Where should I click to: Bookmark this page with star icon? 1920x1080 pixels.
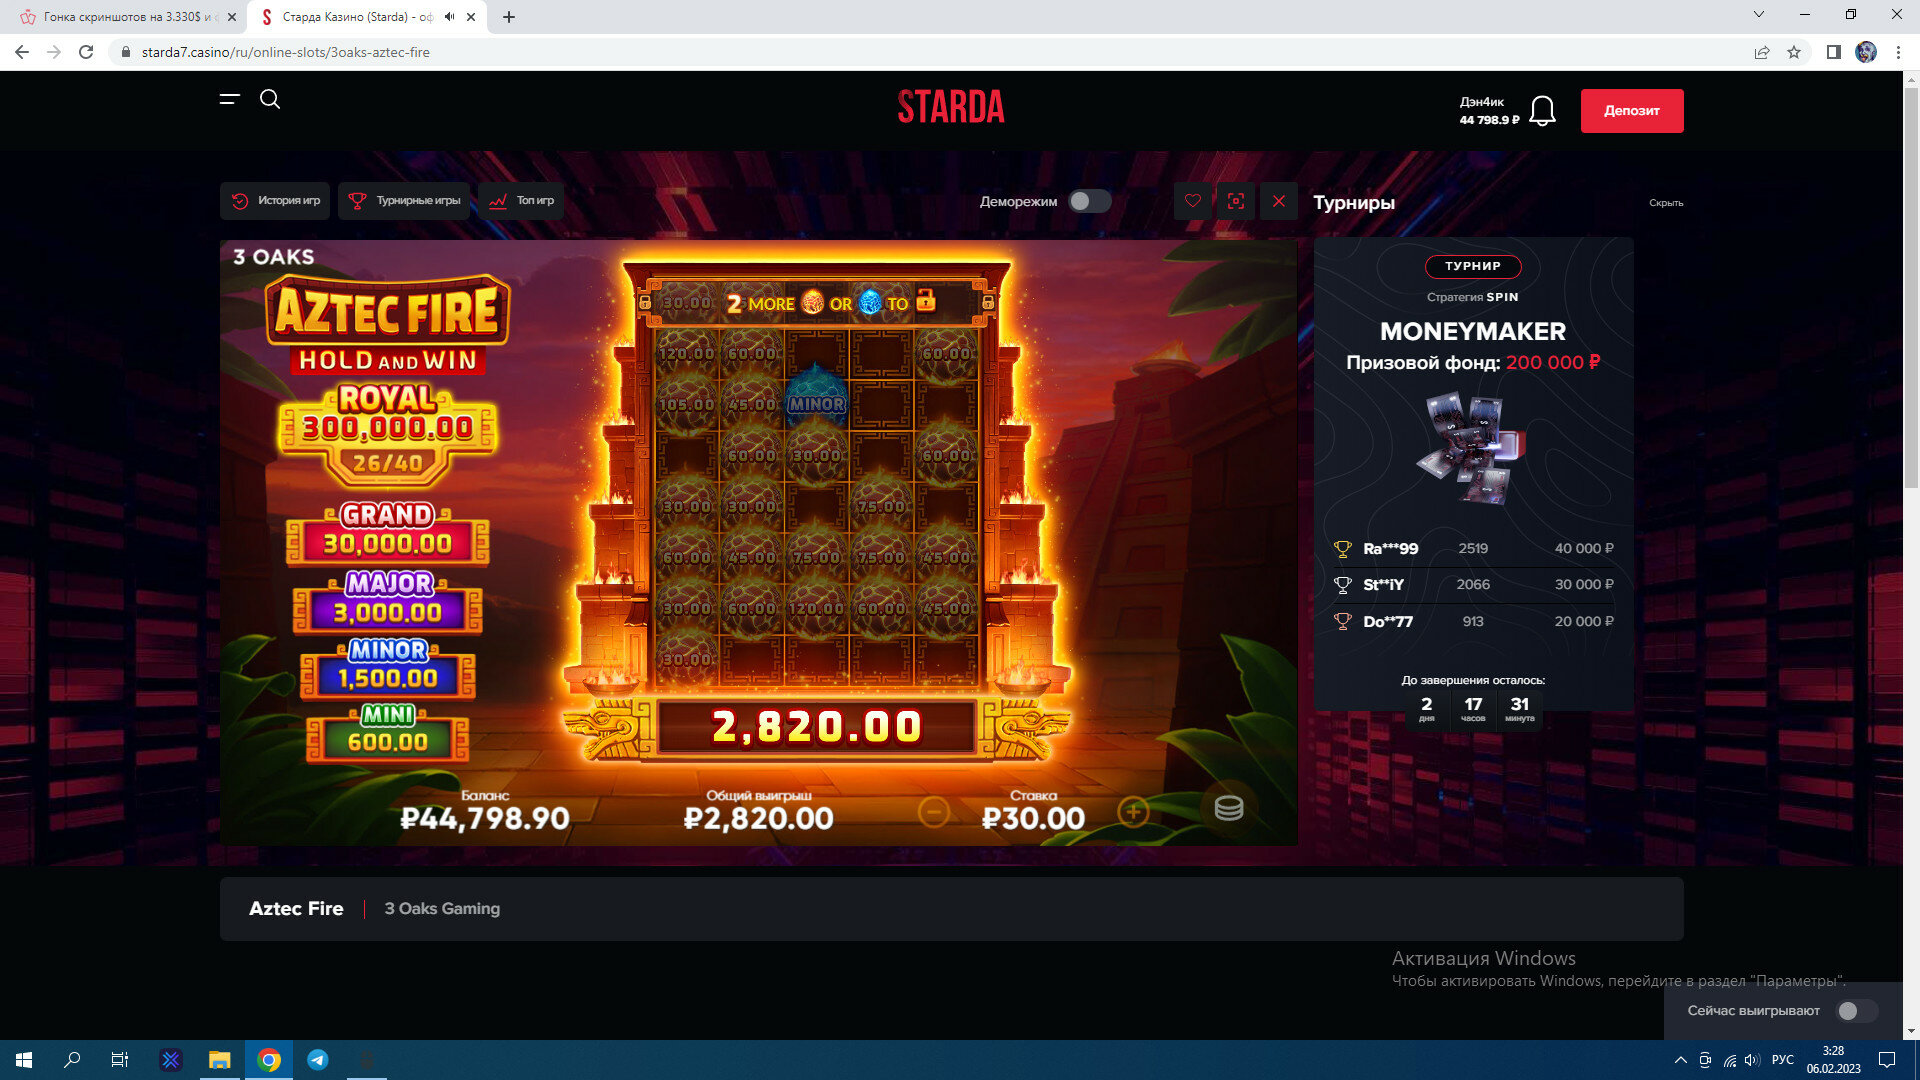pyautogui.click(x=1794, y=52)
